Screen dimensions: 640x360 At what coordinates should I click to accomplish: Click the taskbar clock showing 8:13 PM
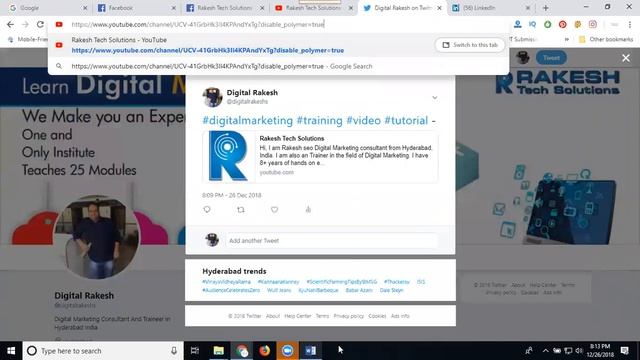tap(600, 351)
